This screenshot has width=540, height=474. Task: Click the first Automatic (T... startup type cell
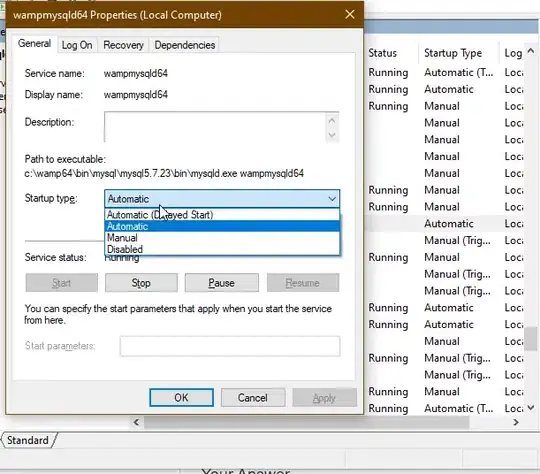(x=458, y=72)
